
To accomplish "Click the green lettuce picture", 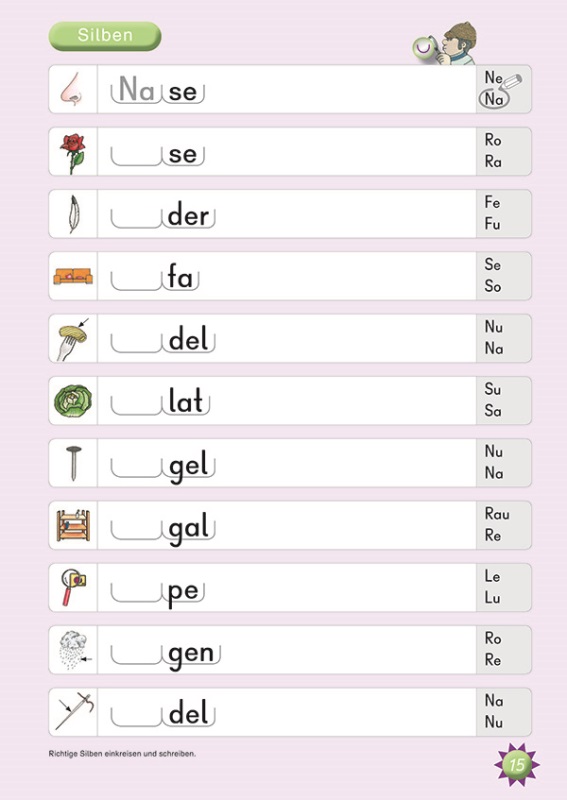I will click(x=73, y=401).
